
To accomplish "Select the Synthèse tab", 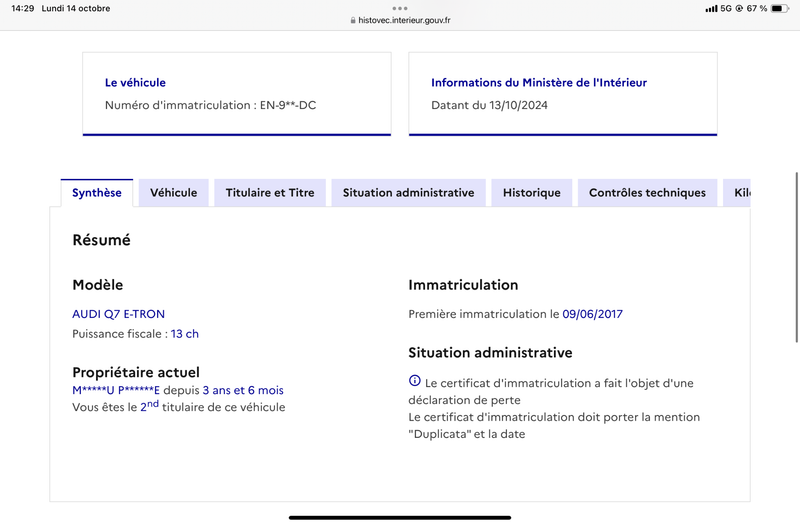I will pyautogui.click(x=97, y=193).
